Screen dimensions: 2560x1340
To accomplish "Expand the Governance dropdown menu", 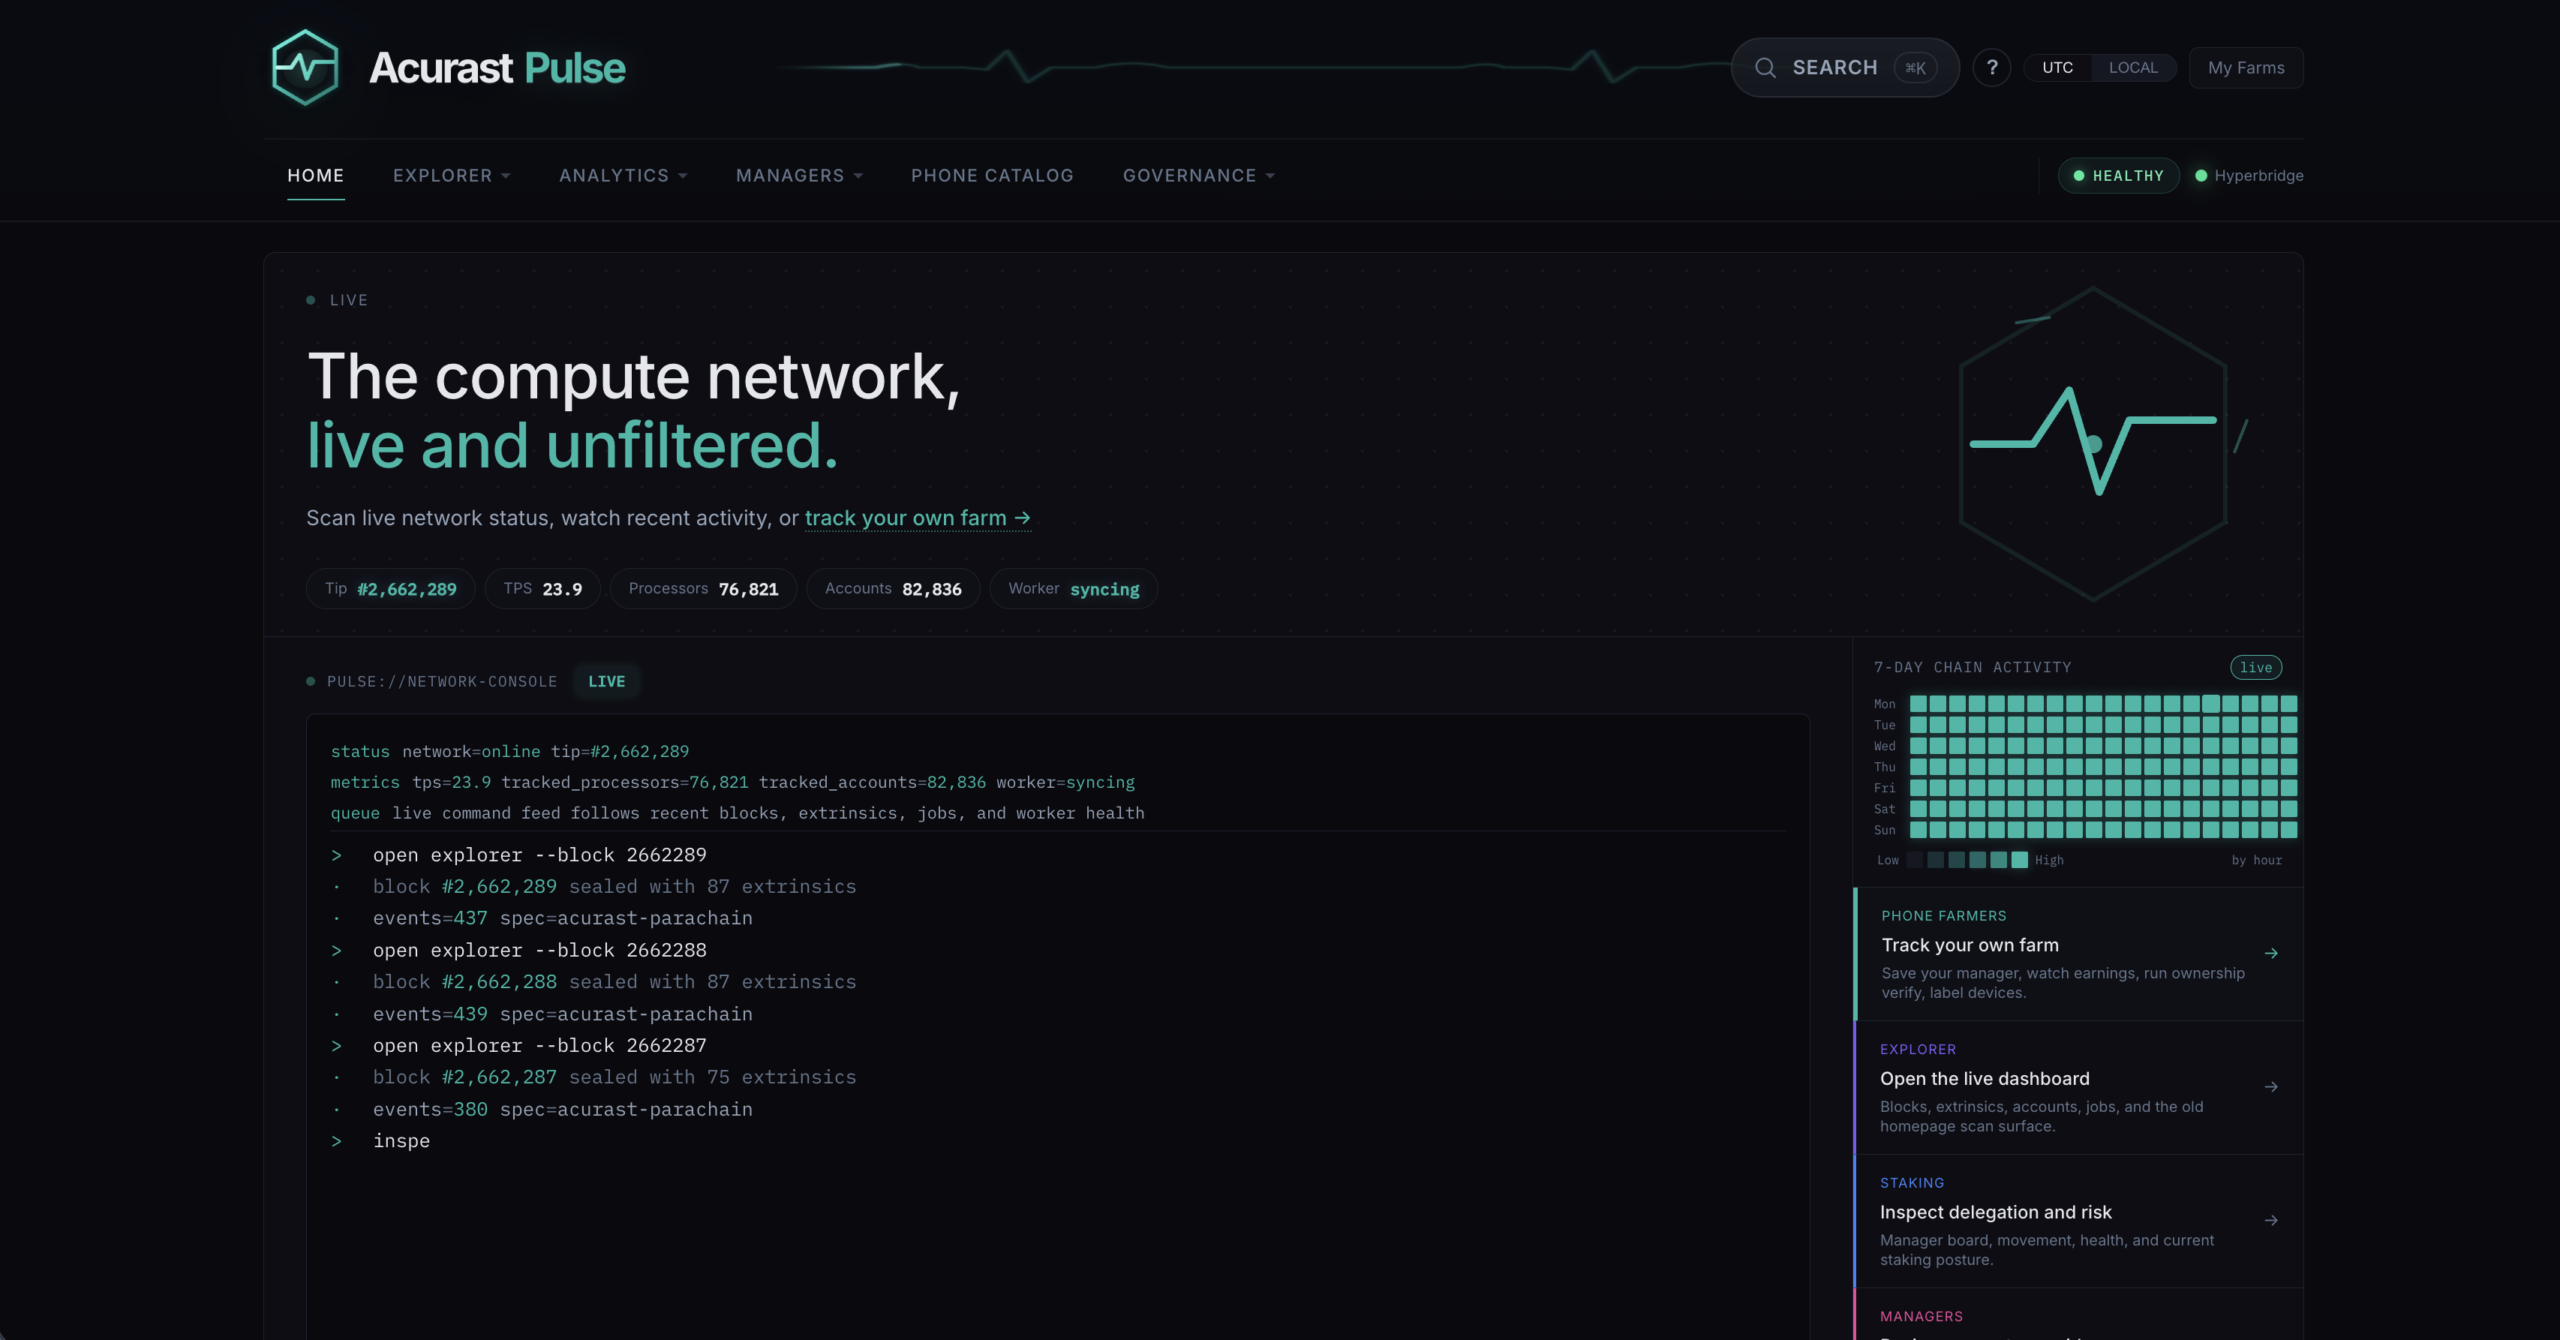I will [x=1198, y=175].
